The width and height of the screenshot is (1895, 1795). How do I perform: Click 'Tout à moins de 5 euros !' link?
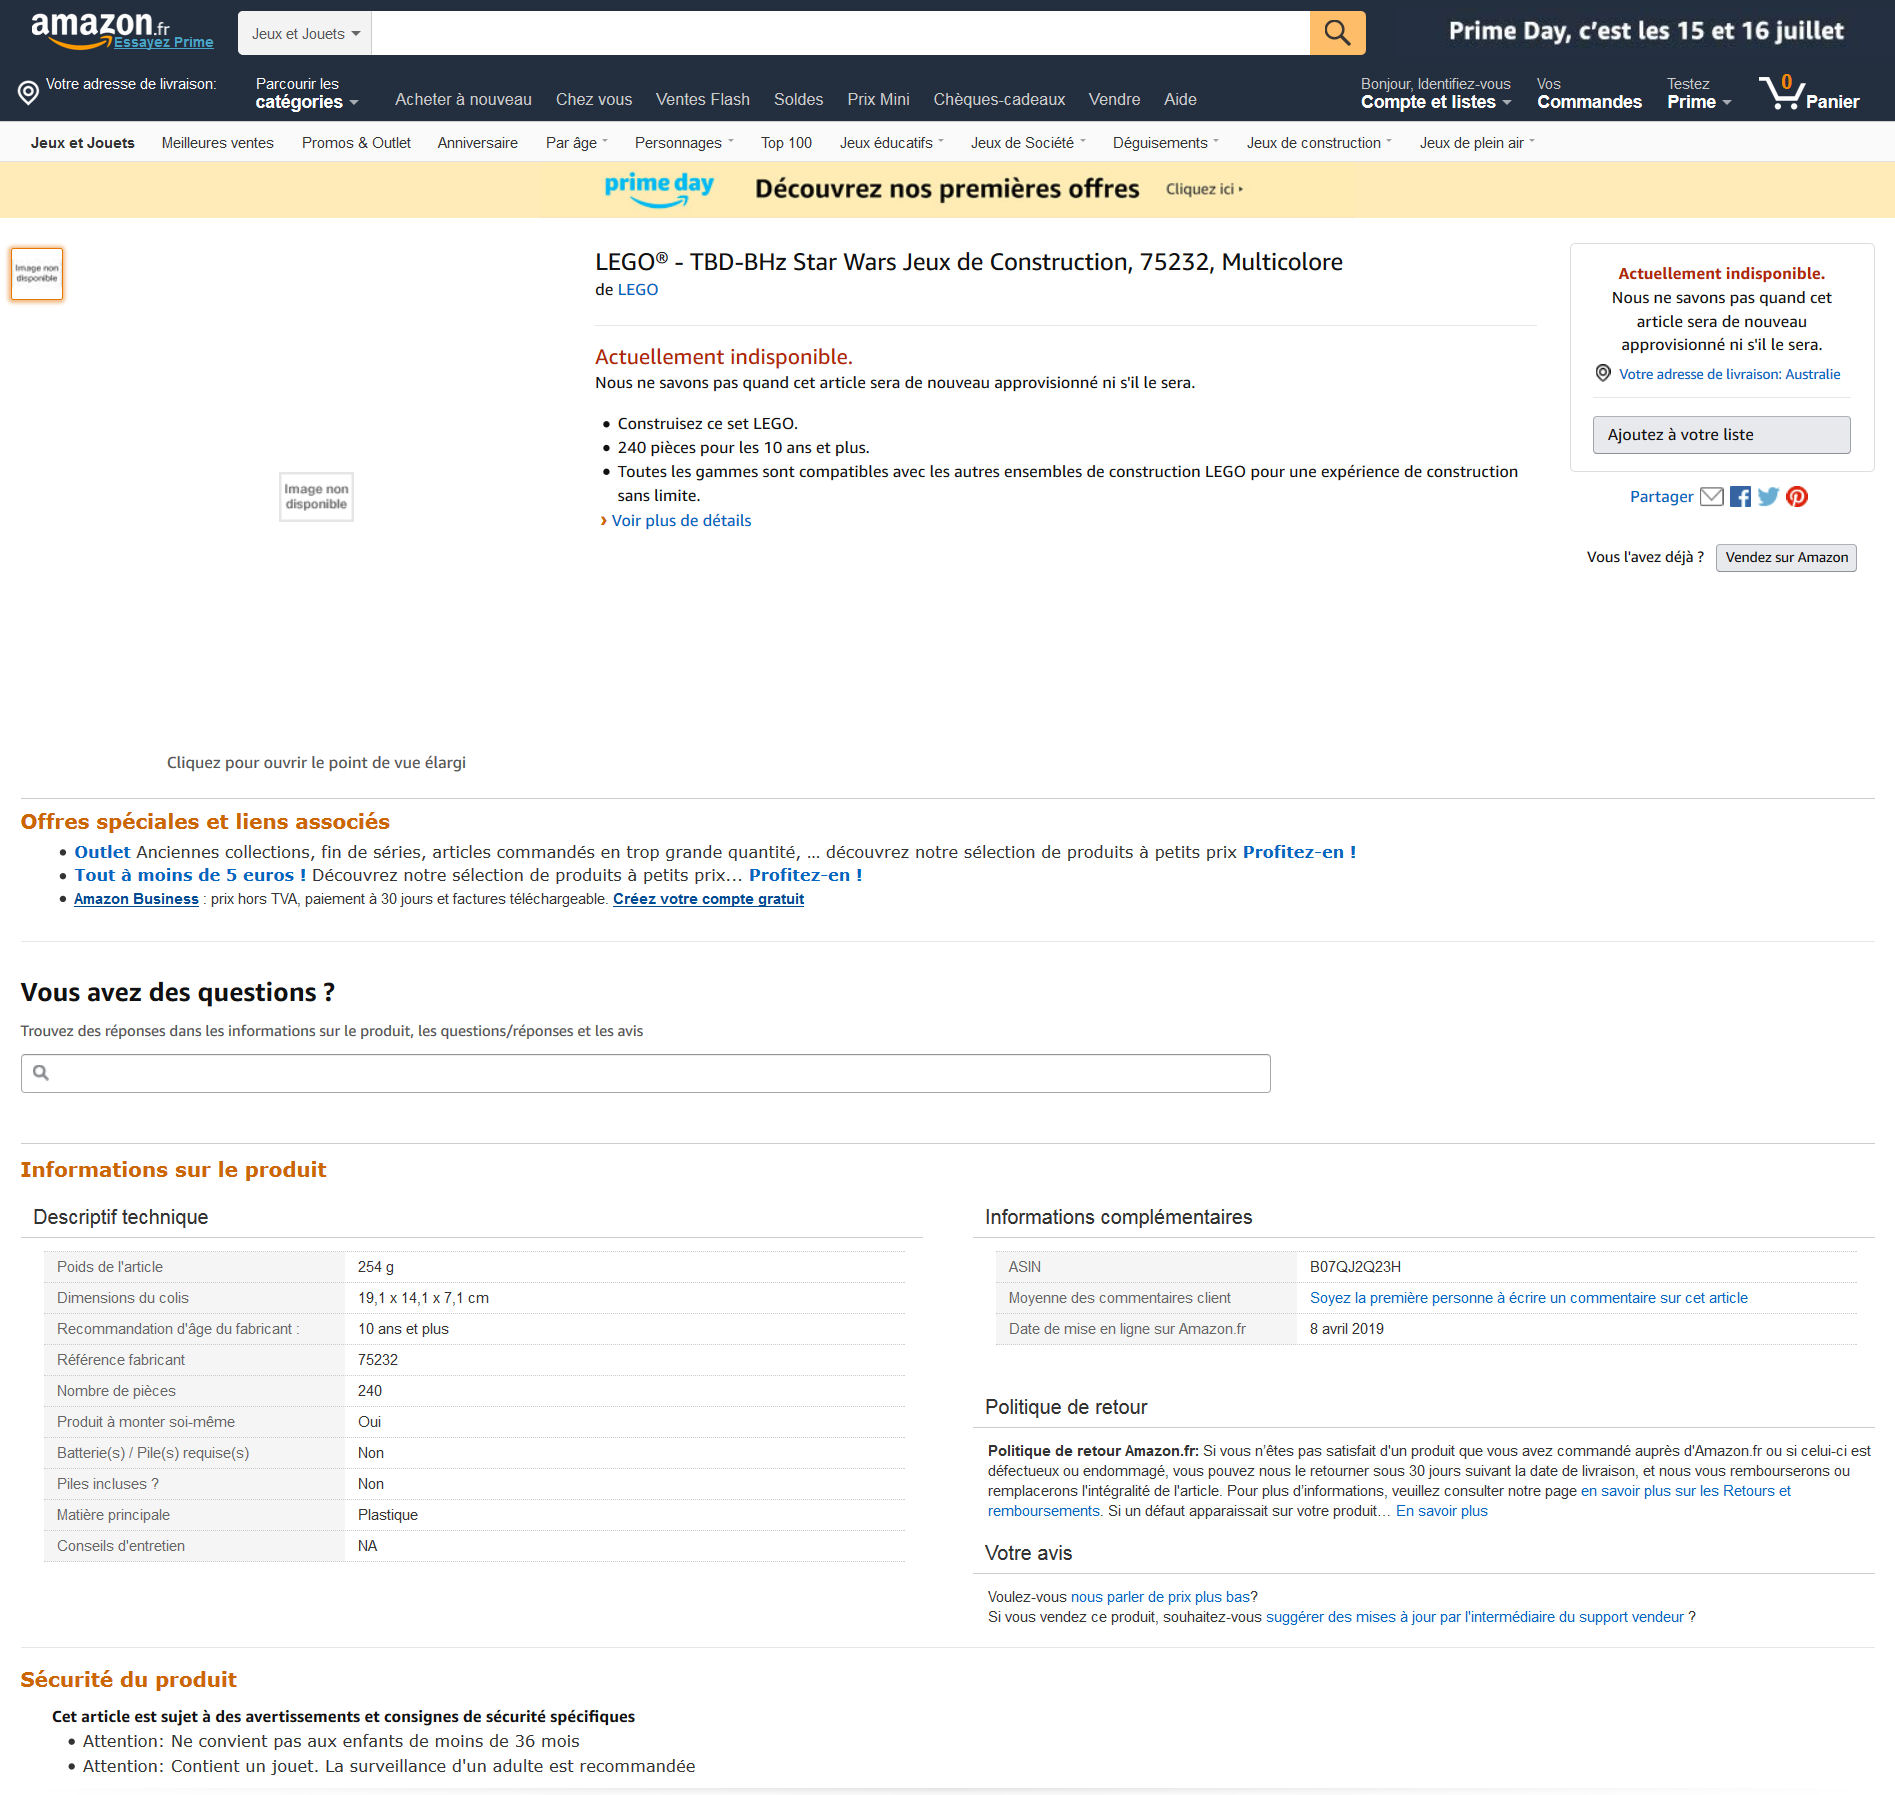point(190,875)
